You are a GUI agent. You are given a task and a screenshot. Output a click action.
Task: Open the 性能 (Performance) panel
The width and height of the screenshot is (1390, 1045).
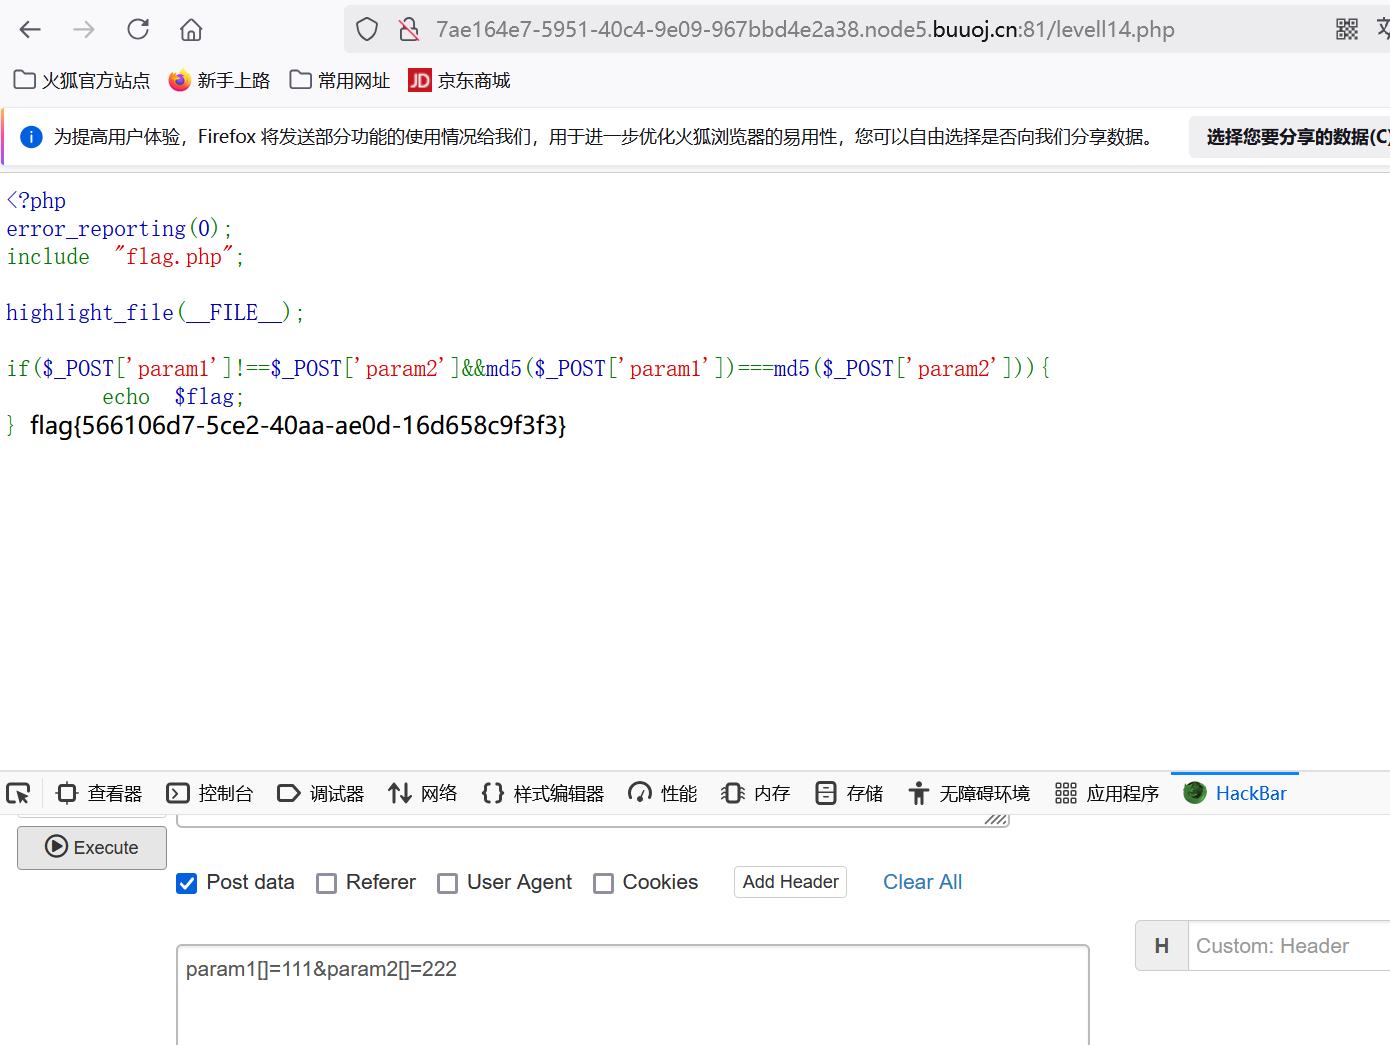[661, 793]
